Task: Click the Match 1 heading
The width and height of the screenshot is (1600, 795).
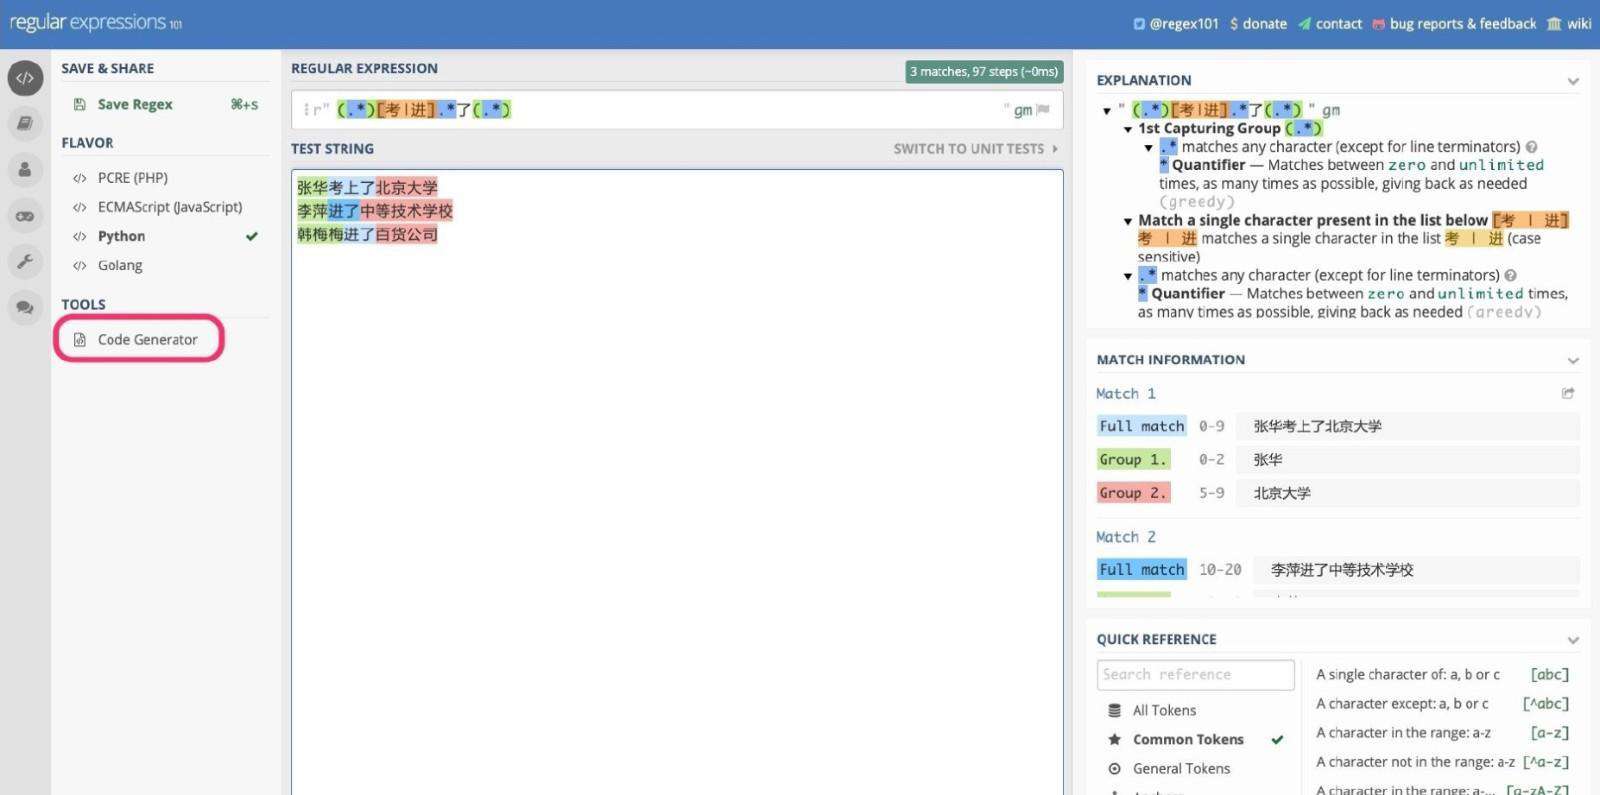Action: click(x=1126, y=394)
